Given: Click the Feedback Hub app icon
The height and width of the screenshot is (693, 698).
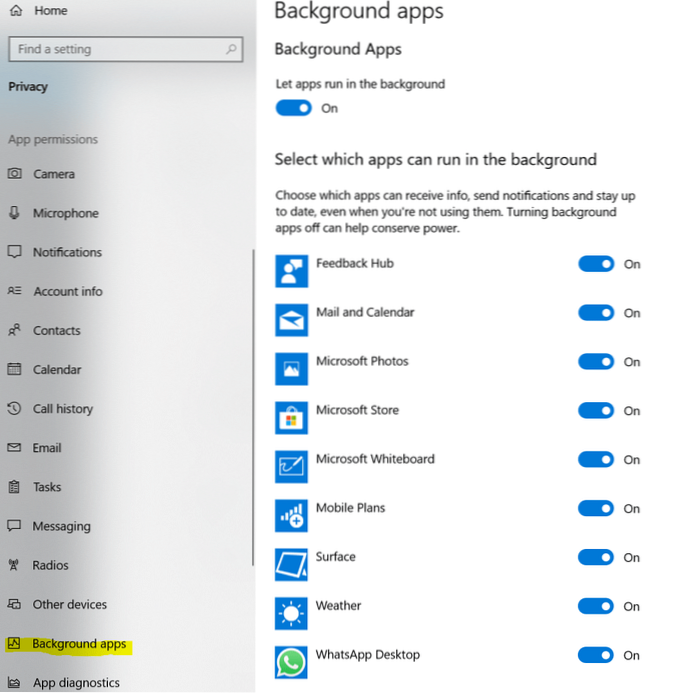Looking at the screenshot, I should pos(291,271).
